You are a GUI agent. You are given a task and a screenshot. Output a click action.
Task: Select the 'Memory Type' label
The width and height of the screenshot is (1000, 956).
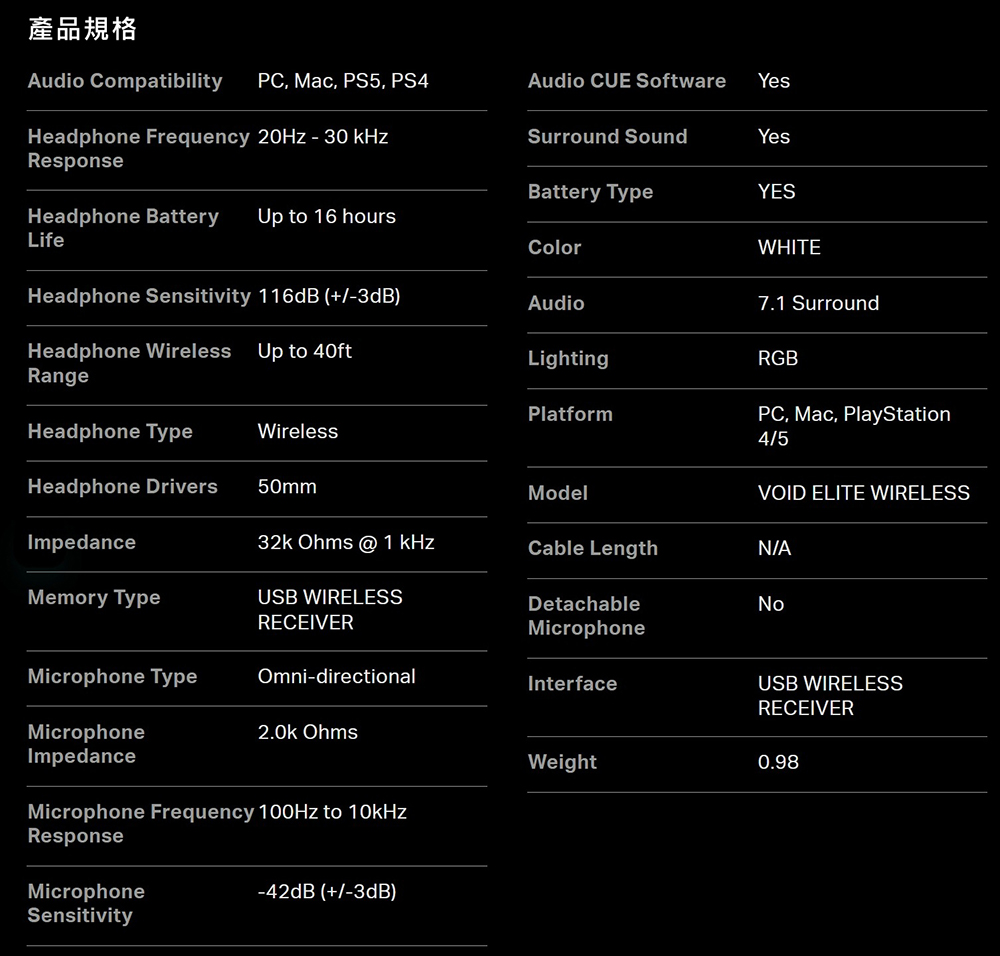point(94,598)
